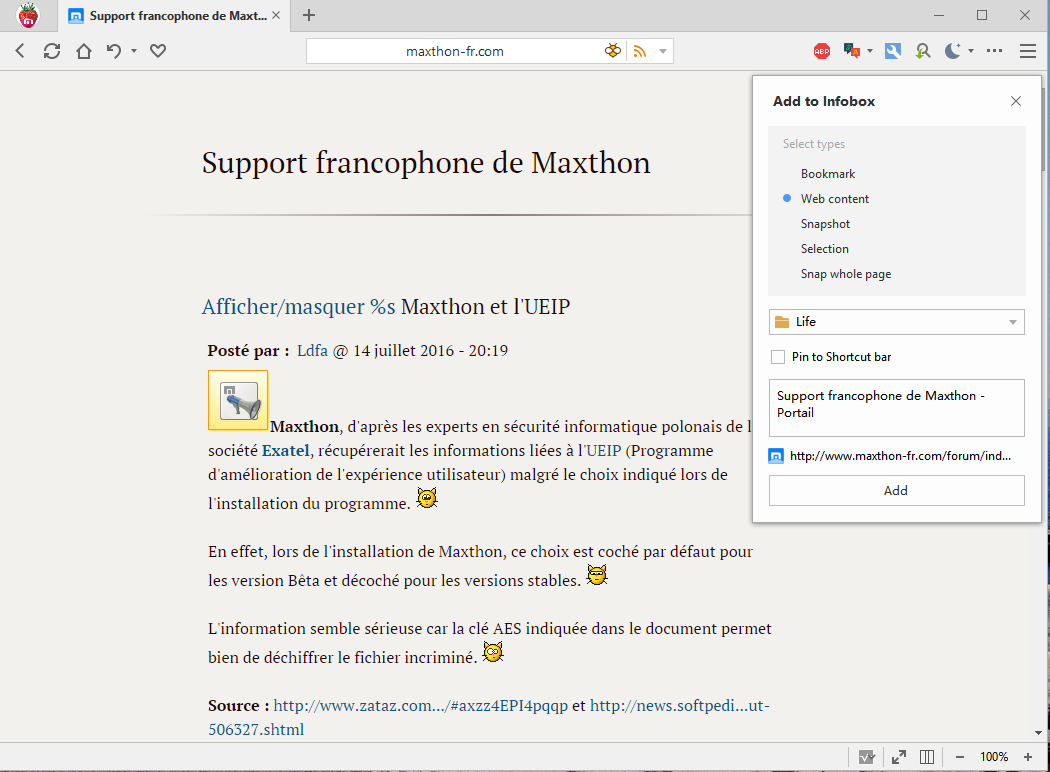Open the news.softpedia source link

point(680,706)
